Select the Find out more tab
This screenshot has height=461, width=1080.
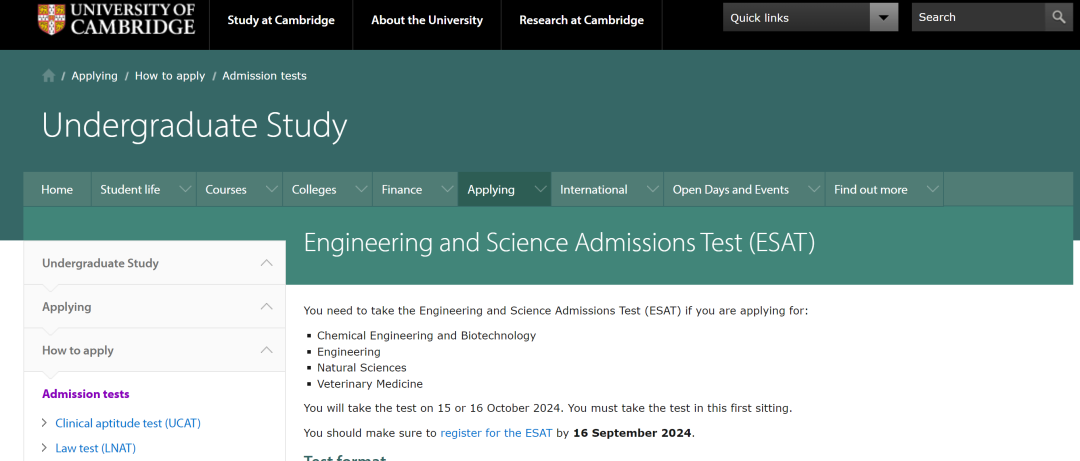[871, 189]
